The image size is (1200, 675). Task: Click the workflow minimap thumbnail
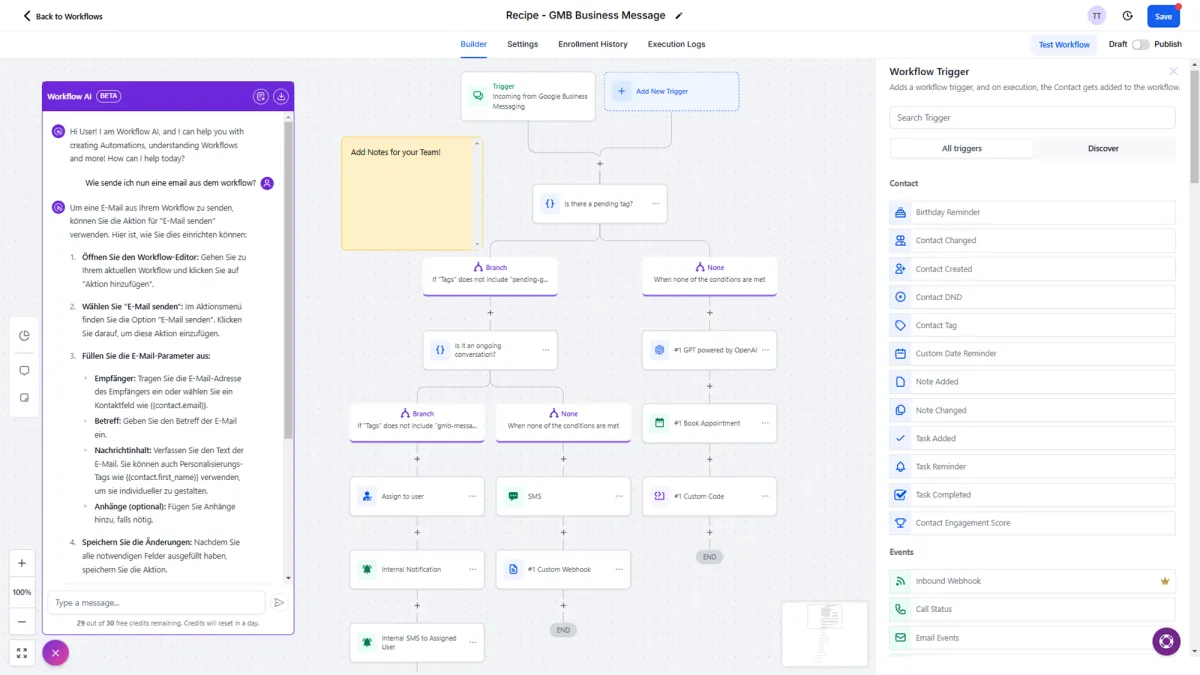pyautogui.click(x=825, y=633)
